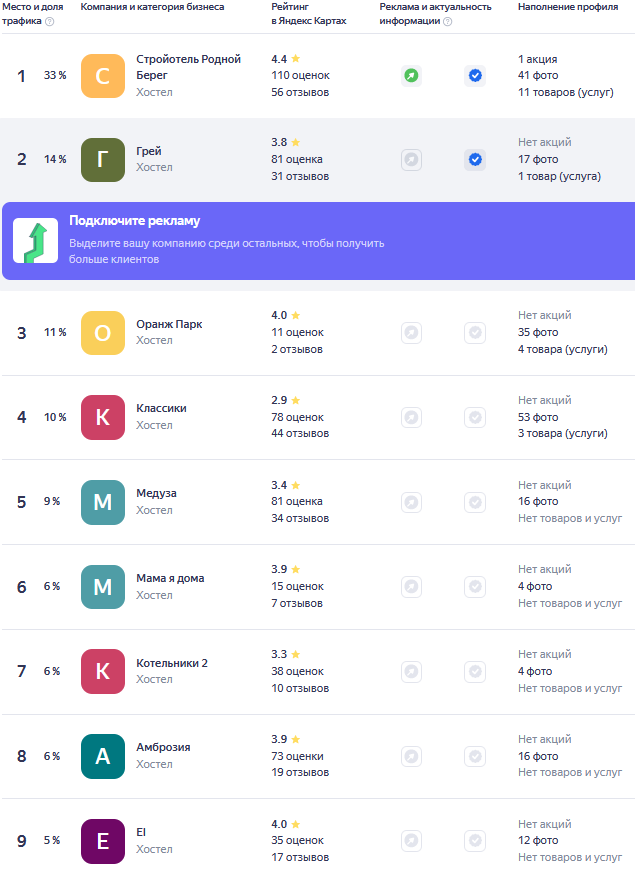
Task: Click '53 фото' in Классики row
Action: coord(538,417)
